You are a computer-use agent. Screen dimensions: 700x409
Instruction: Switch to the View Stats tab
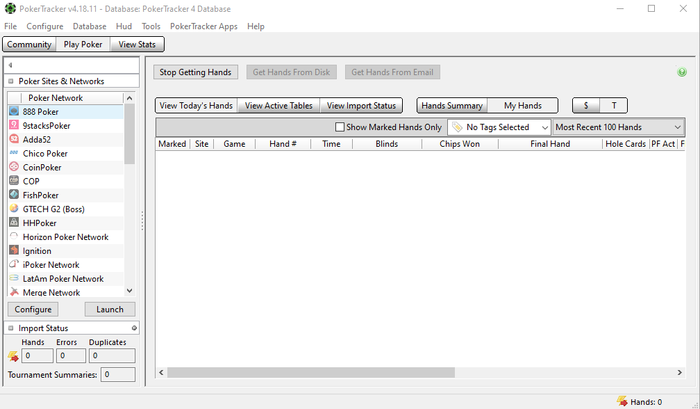[137, 44]
